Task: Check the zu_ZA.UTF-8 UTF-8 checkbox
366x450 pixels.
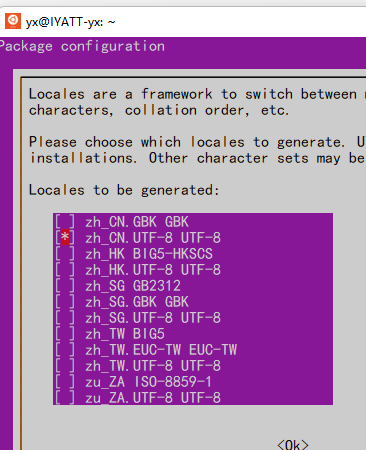Action: (65, 397)
